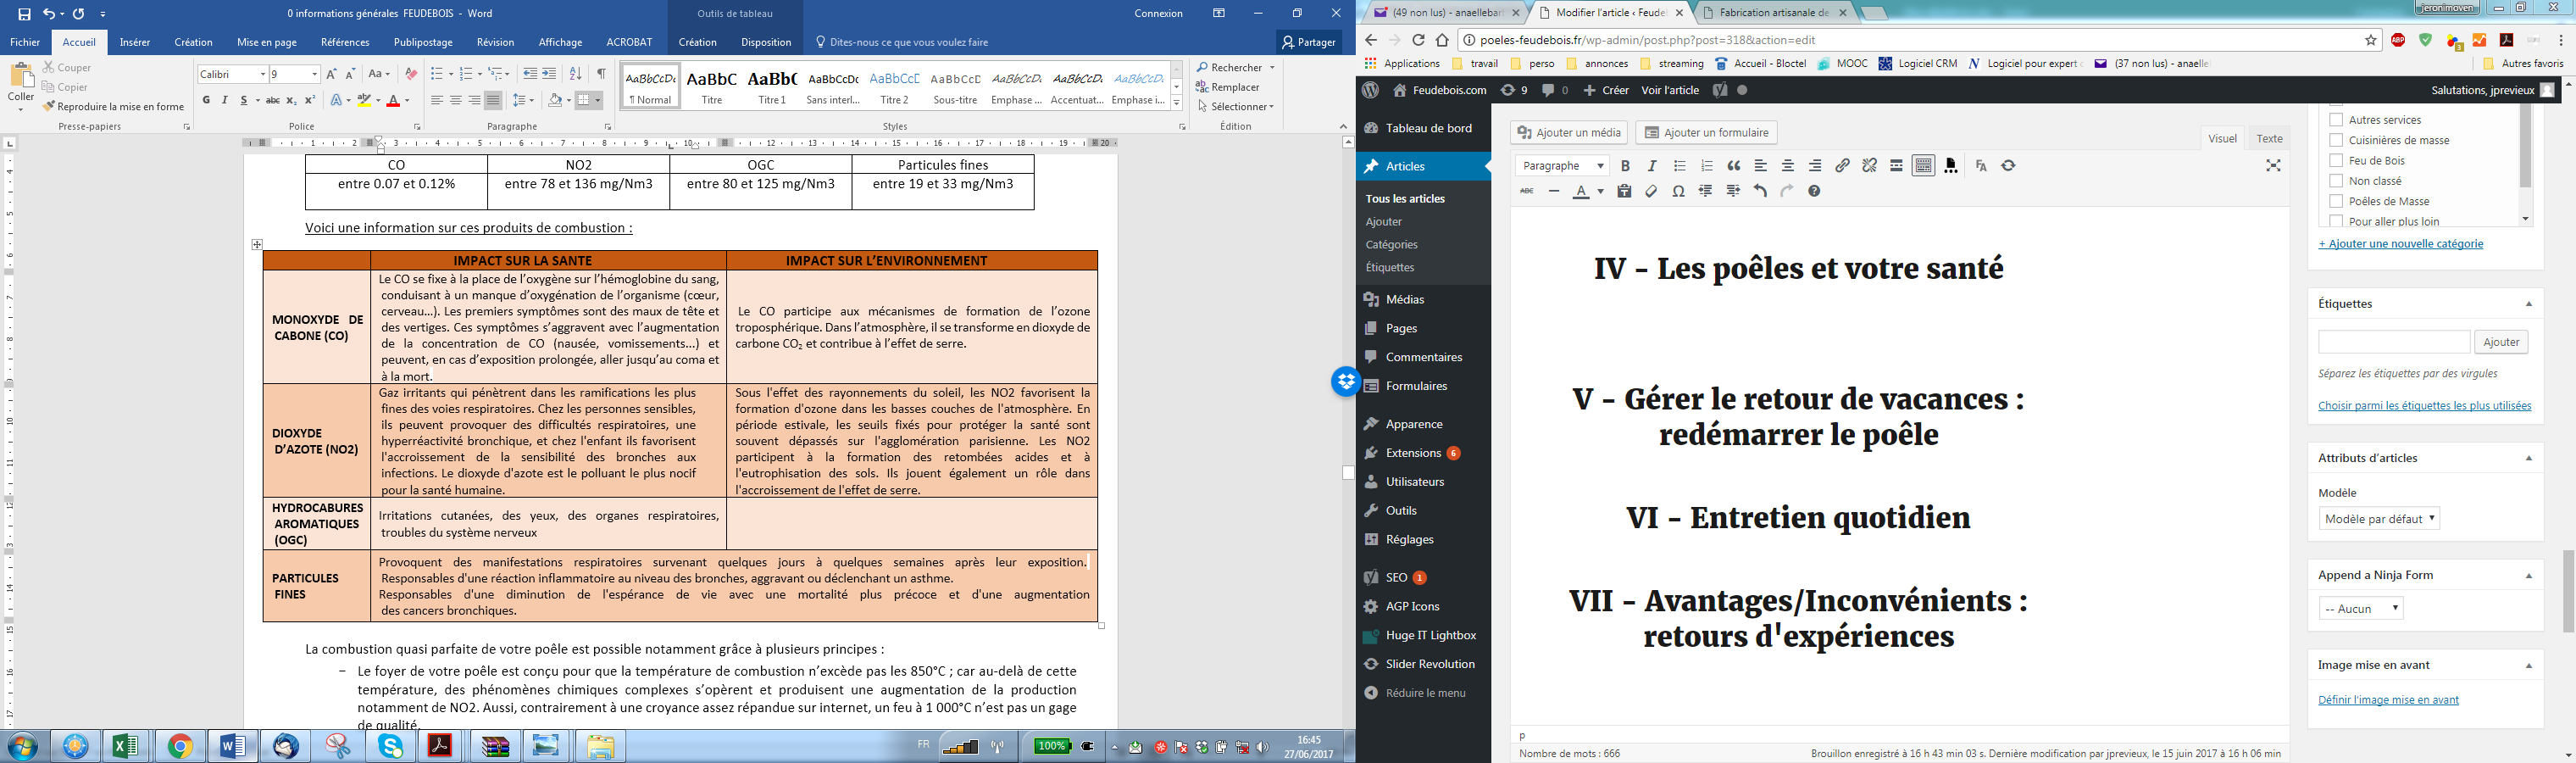Open keyboard shortcuts help in WordPress editor
Screen dimensions: 2576x763
click(1814, 191)
